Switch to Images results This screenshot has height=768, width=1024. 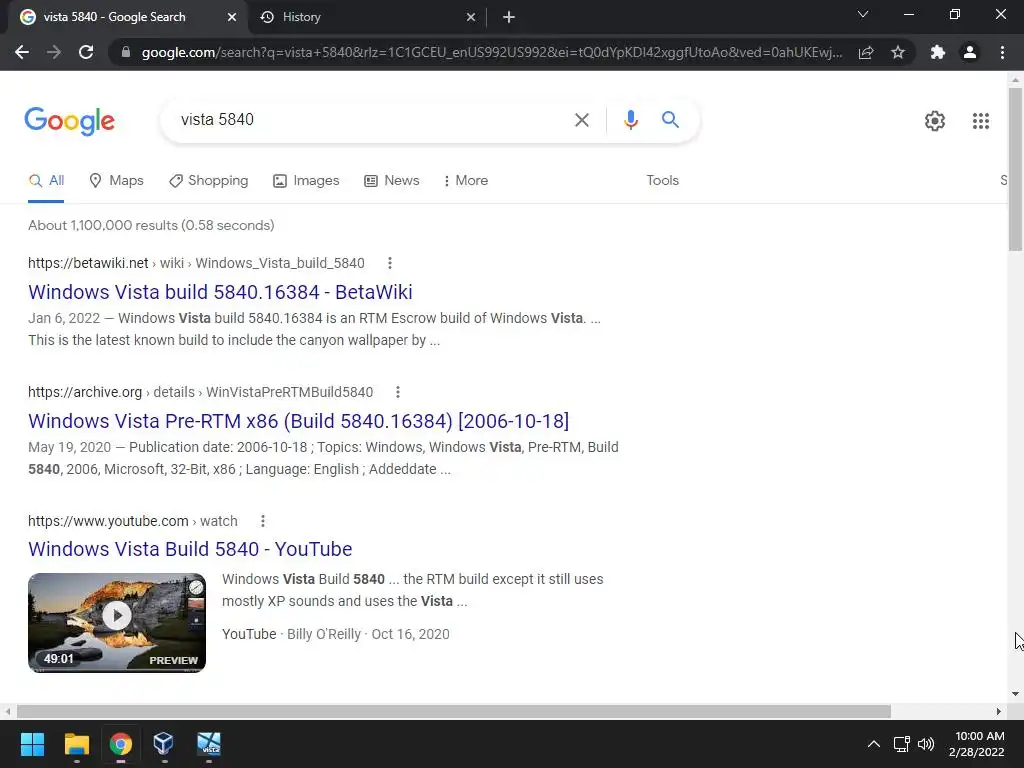[306, 181]
